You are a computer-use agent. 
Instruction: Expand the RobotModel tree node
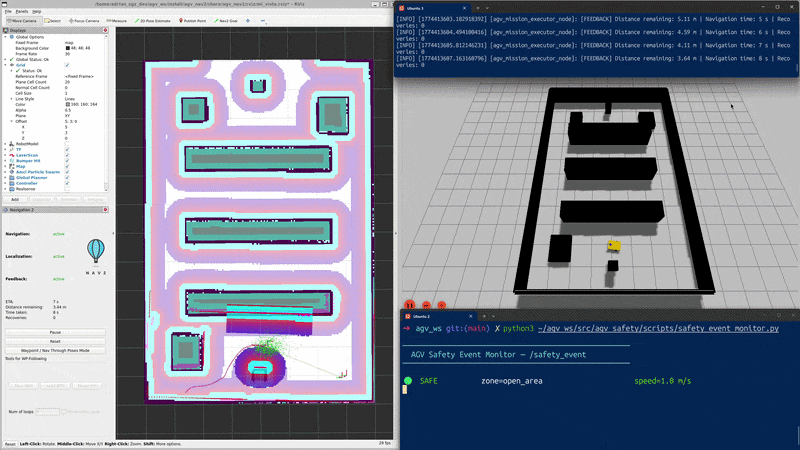tap(6, 144)
